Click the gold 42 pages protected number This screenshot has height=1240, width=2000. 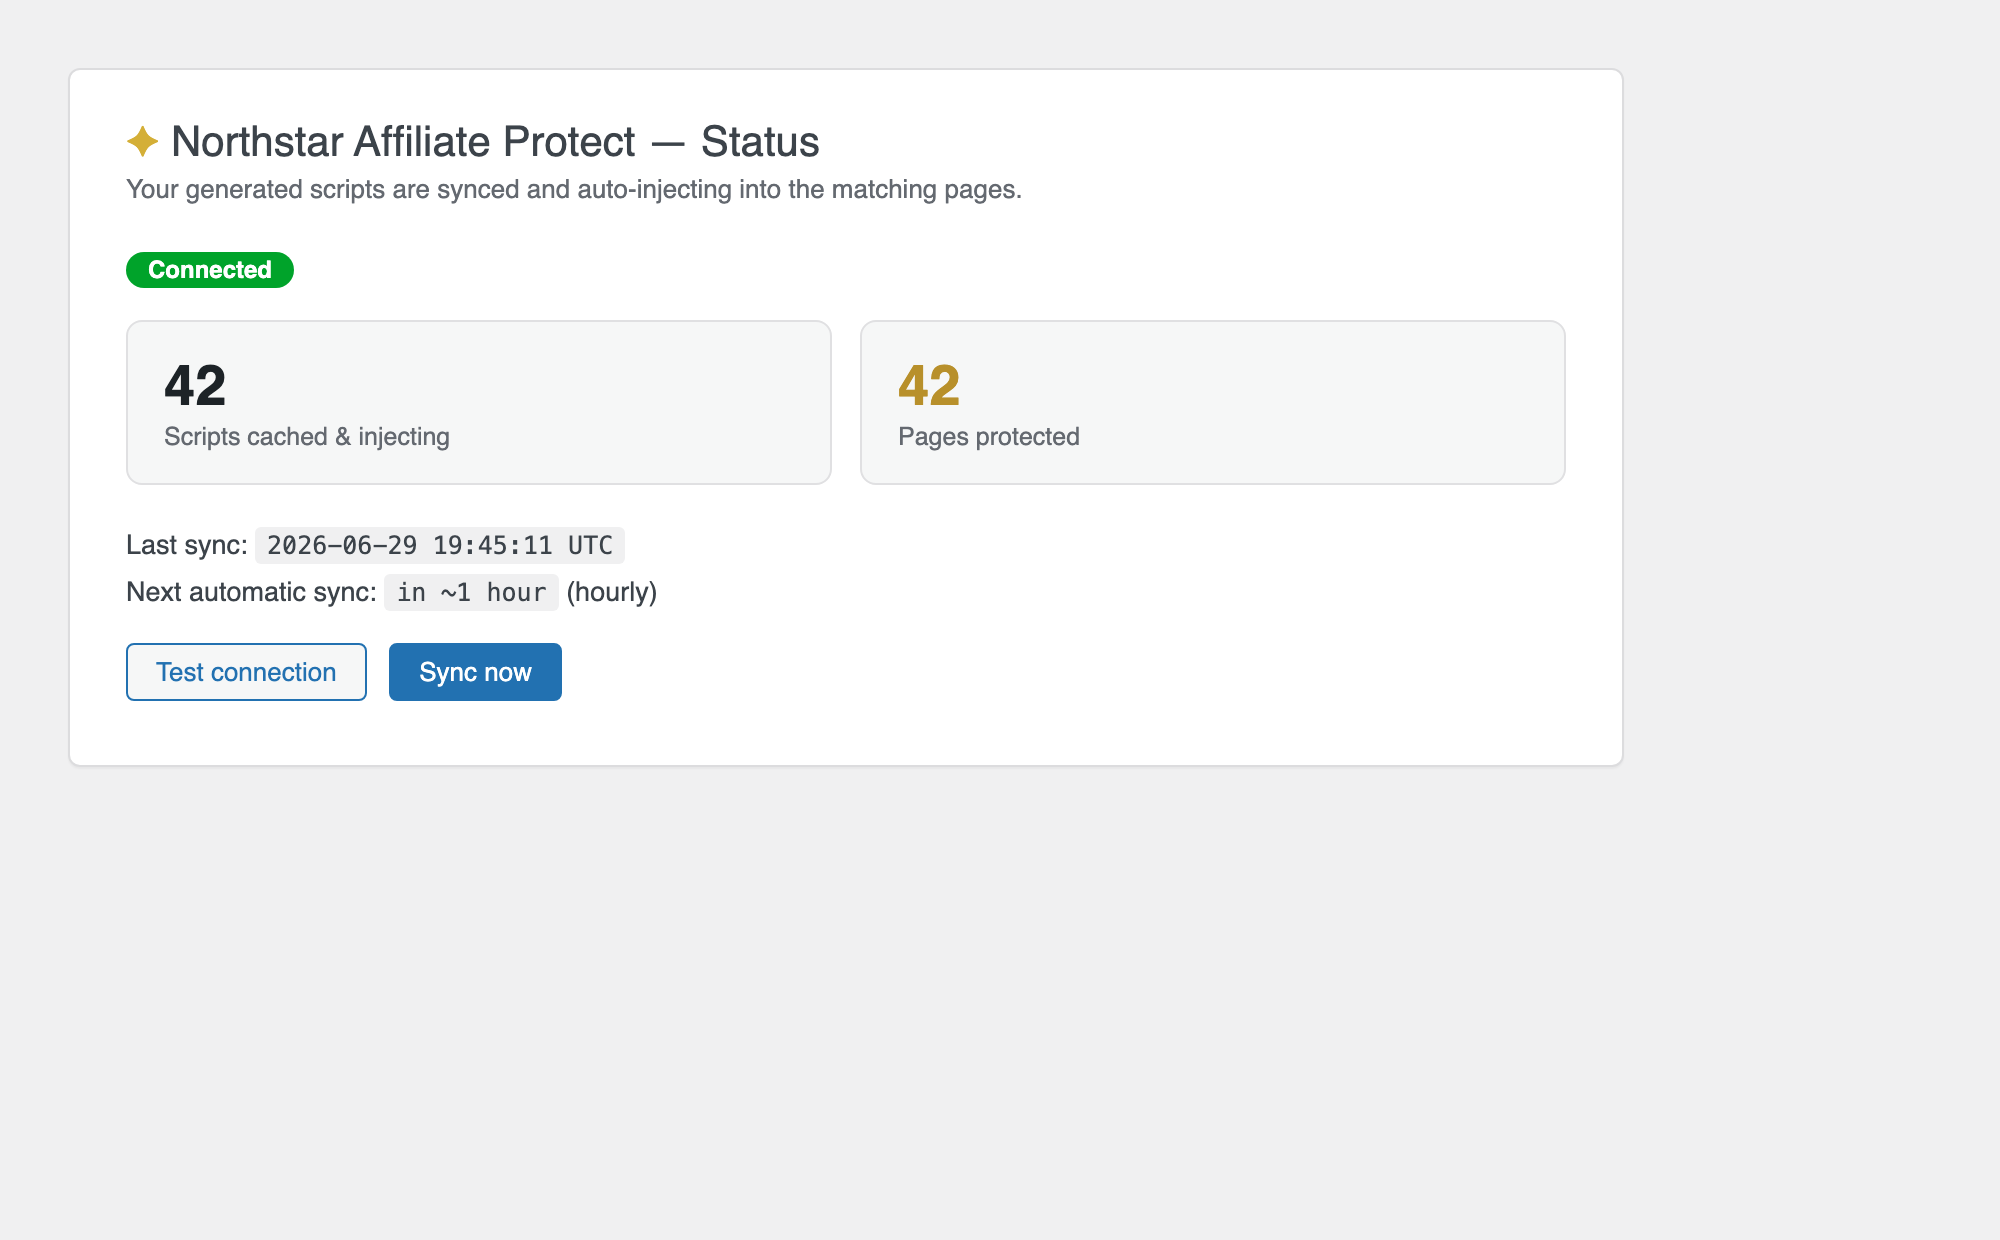click(x=929, y=385)
